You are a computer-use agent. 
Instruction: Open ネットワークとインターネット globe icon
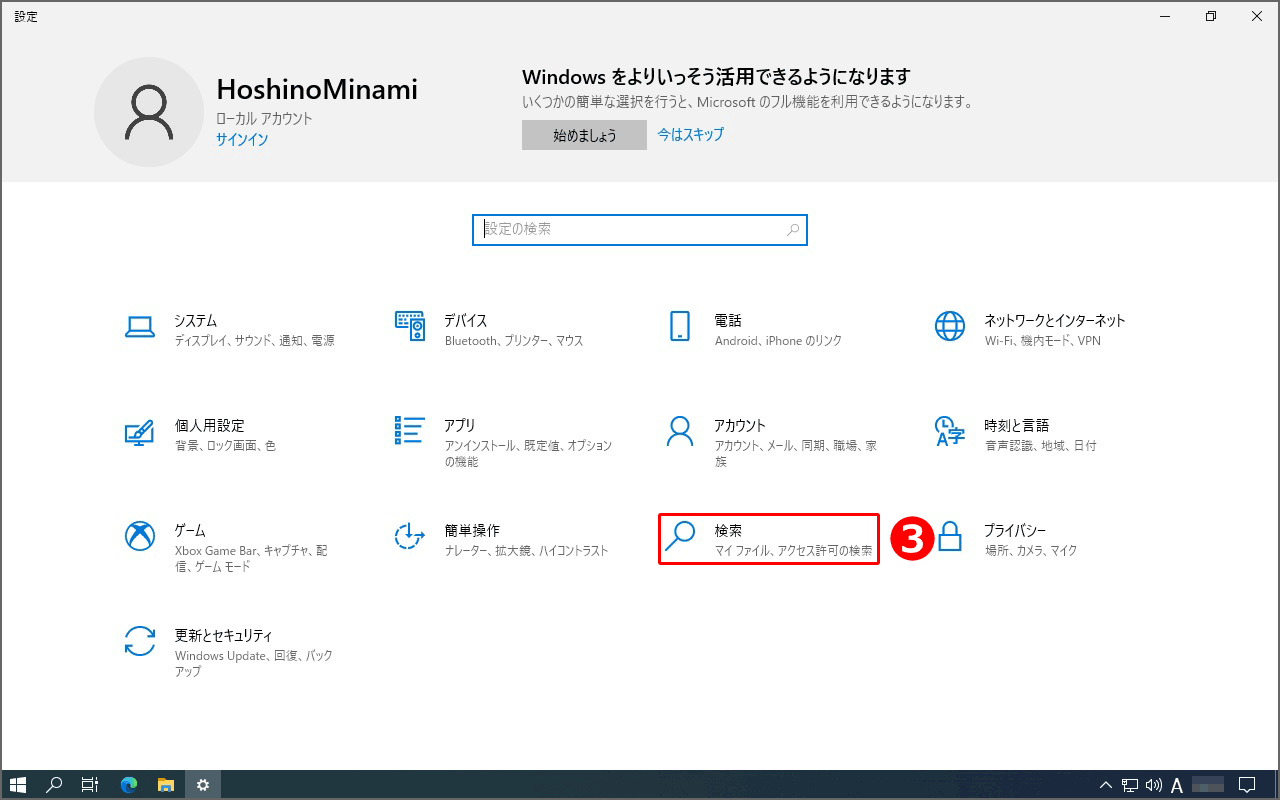pyautogui.click(x=950, y=325)
